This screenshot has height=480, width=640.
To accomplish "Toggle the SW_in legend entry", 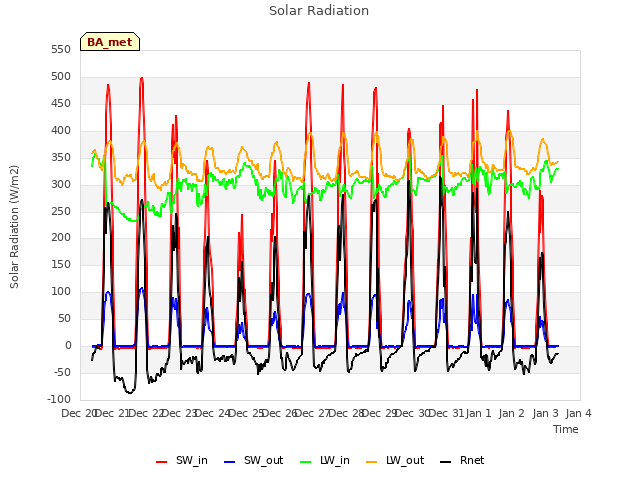I will pyautogui.click(x=182, y=460).
